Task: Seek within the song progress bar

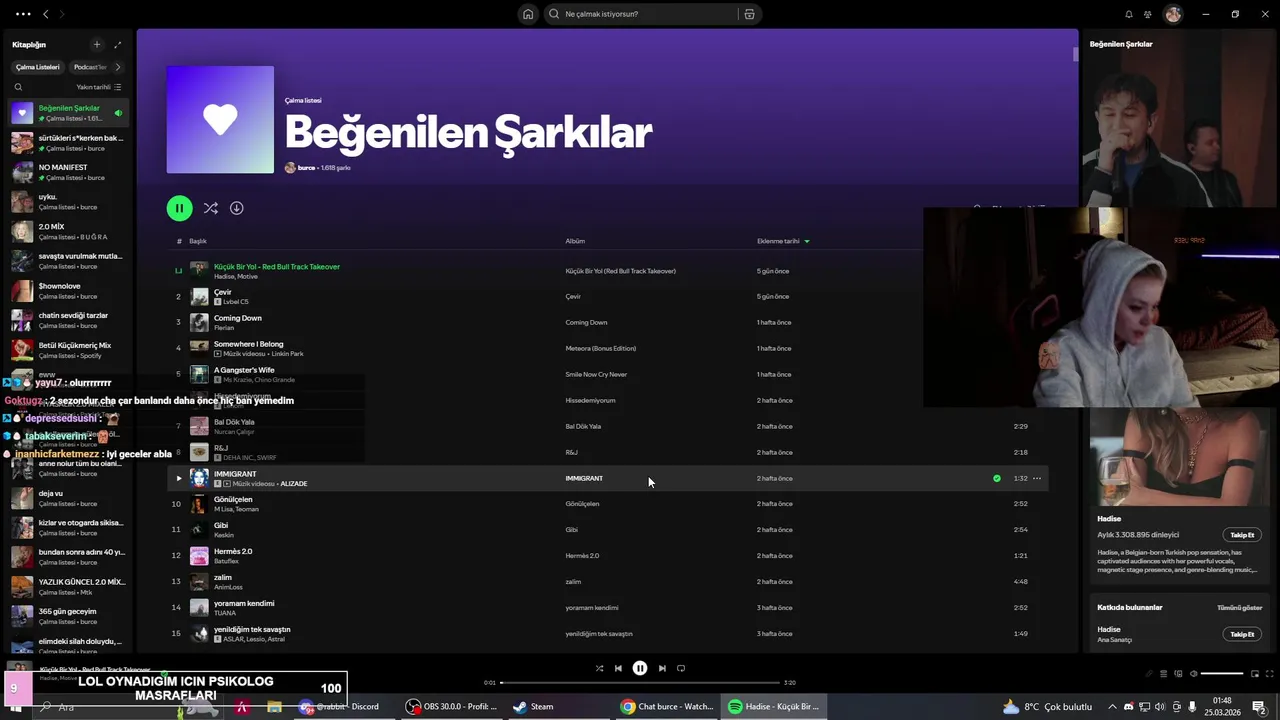Action: (x=640, y=682)
